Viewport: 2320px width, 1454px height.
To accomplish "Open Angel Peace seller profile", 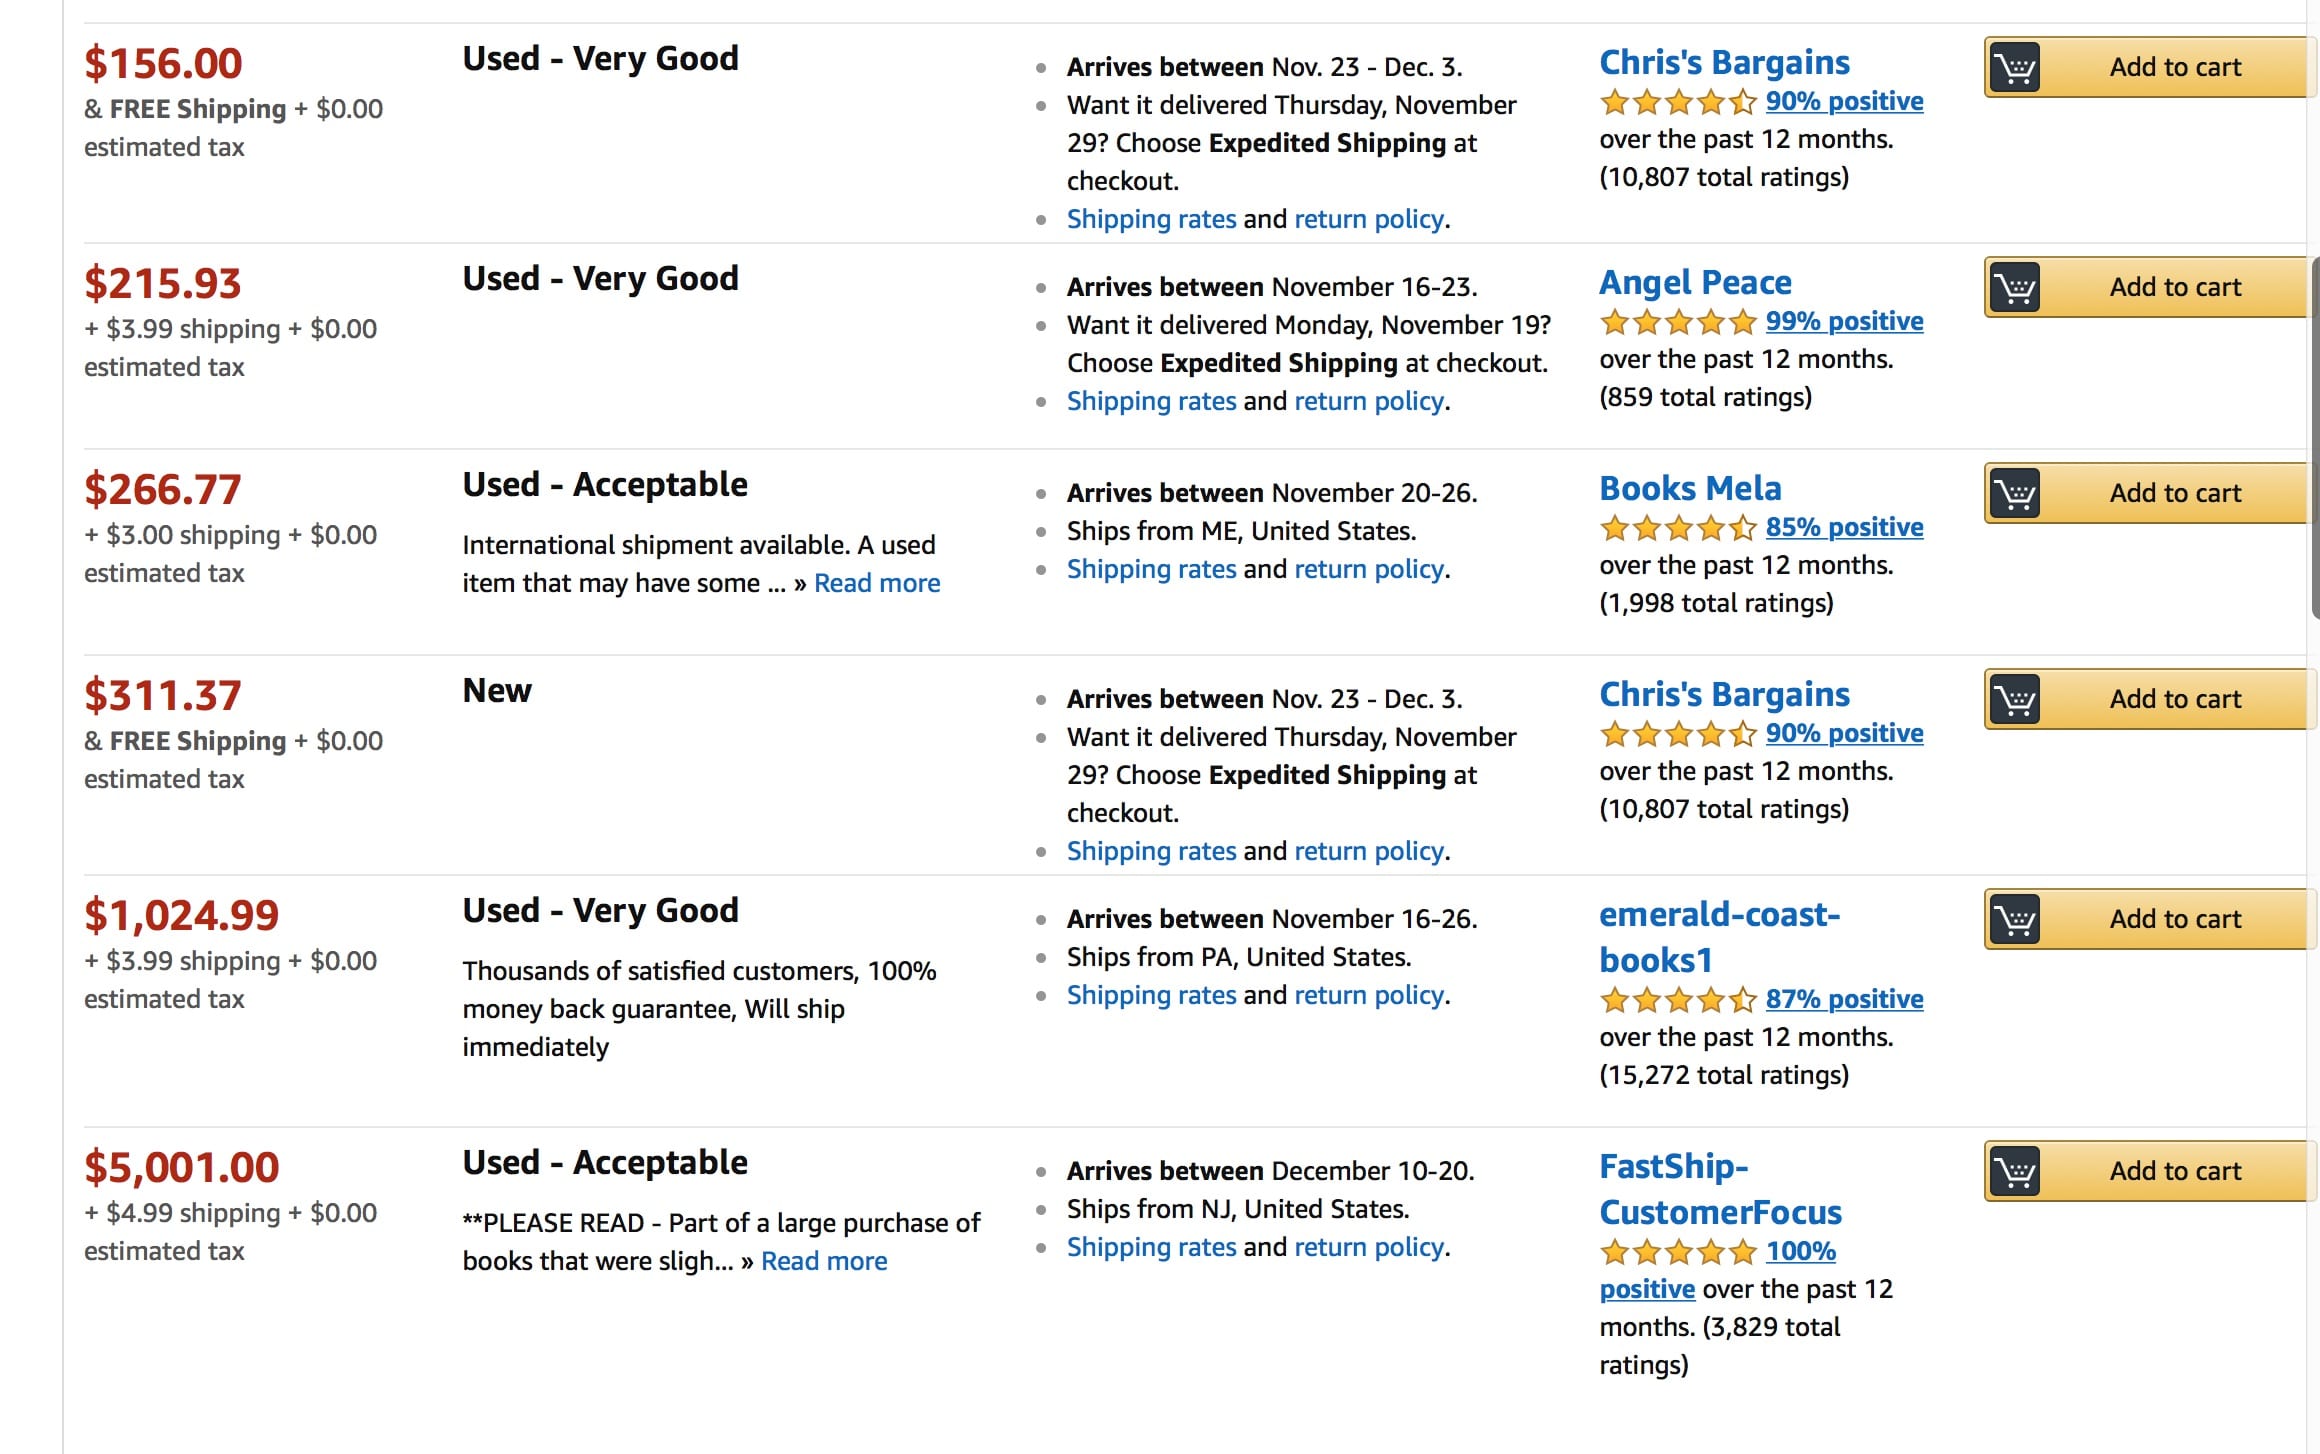I will 1695,282.
